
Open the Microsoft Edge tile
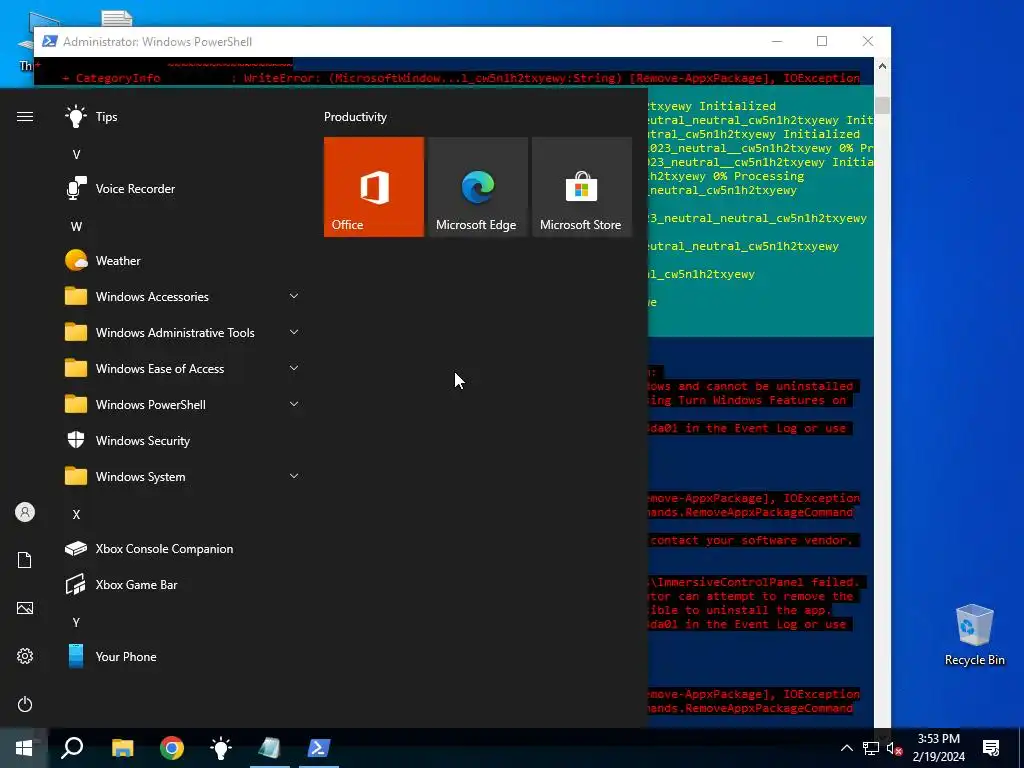pos(477,187)
